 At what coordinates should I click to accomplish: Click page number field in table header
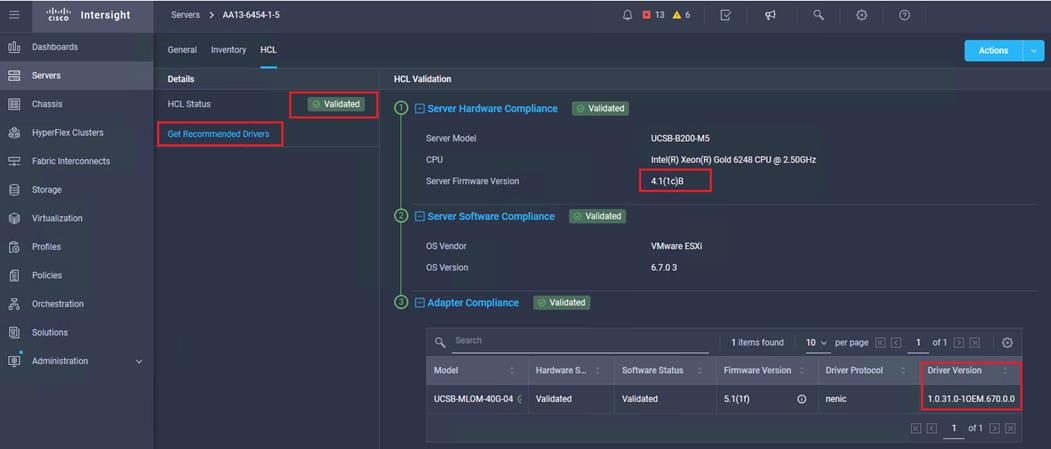pos(918,342)
